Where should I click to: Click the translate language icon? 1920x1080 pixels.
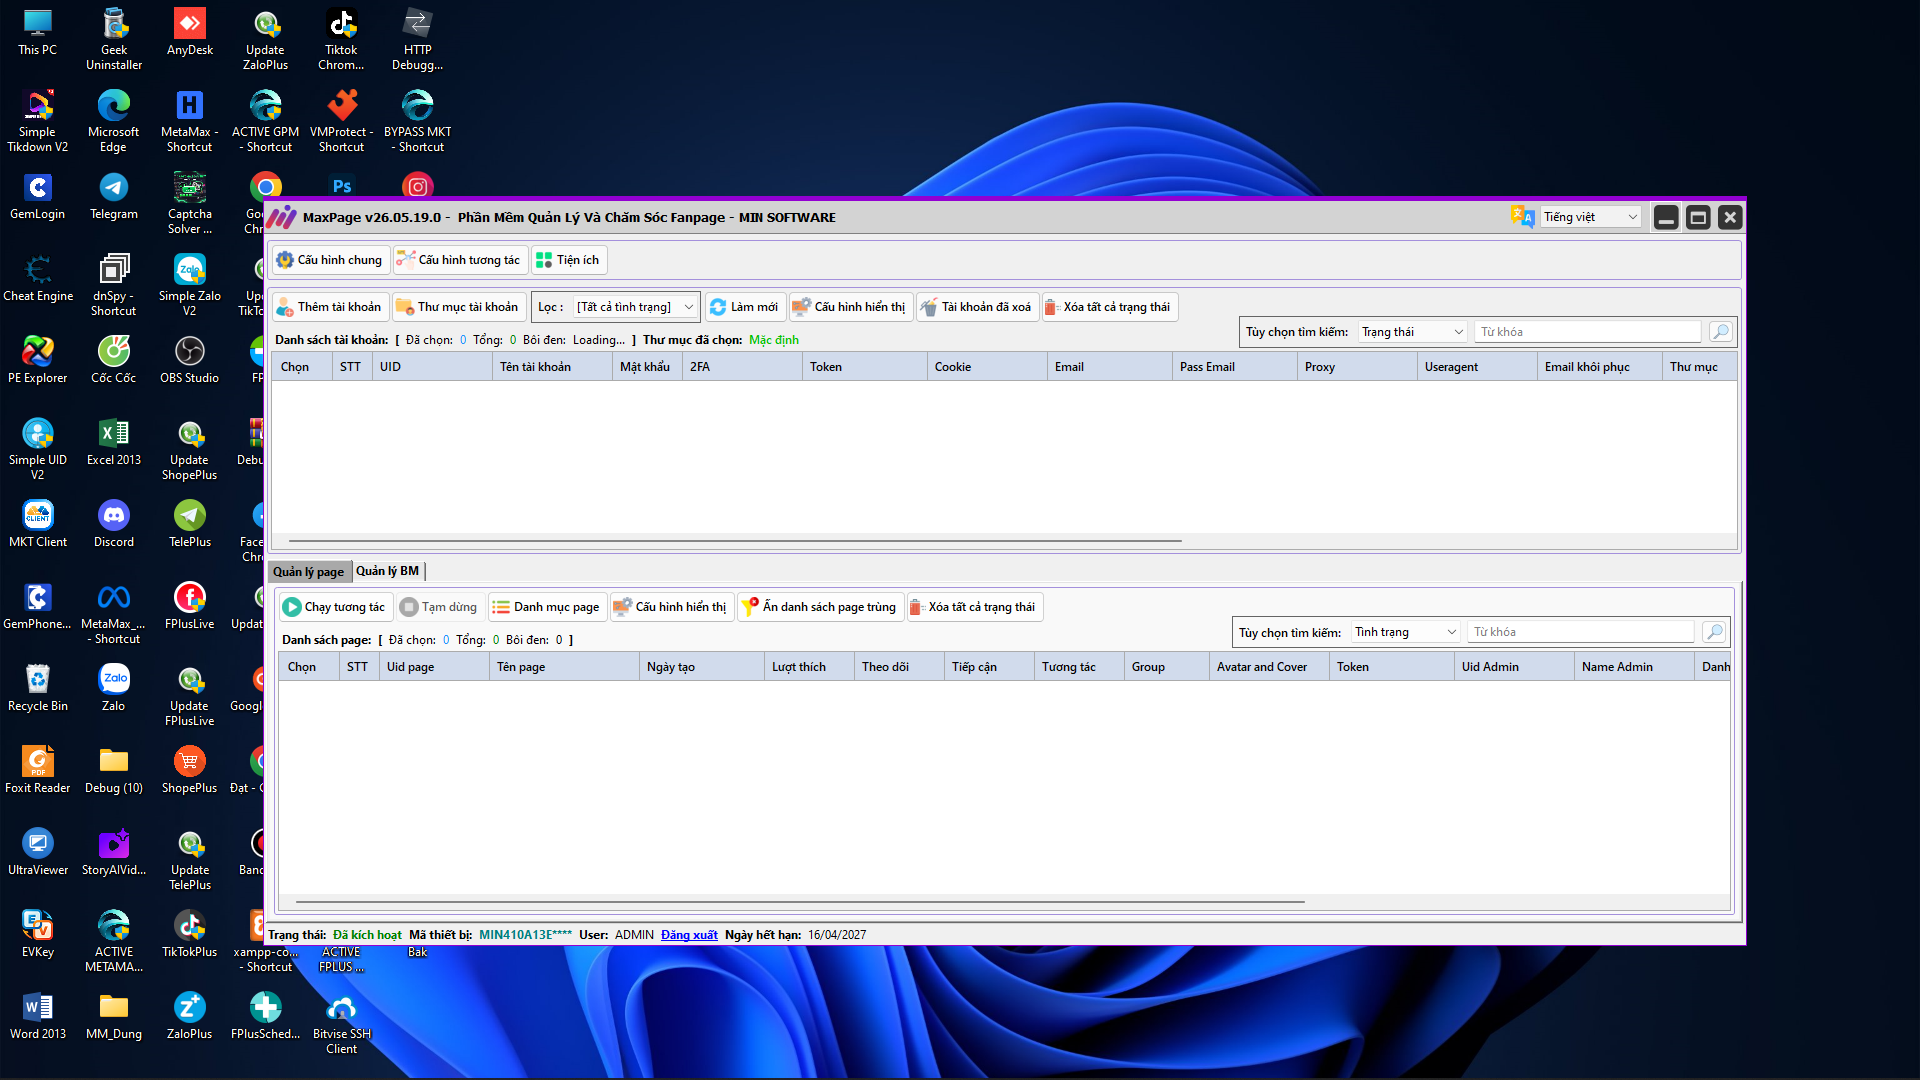point(1522,216)
